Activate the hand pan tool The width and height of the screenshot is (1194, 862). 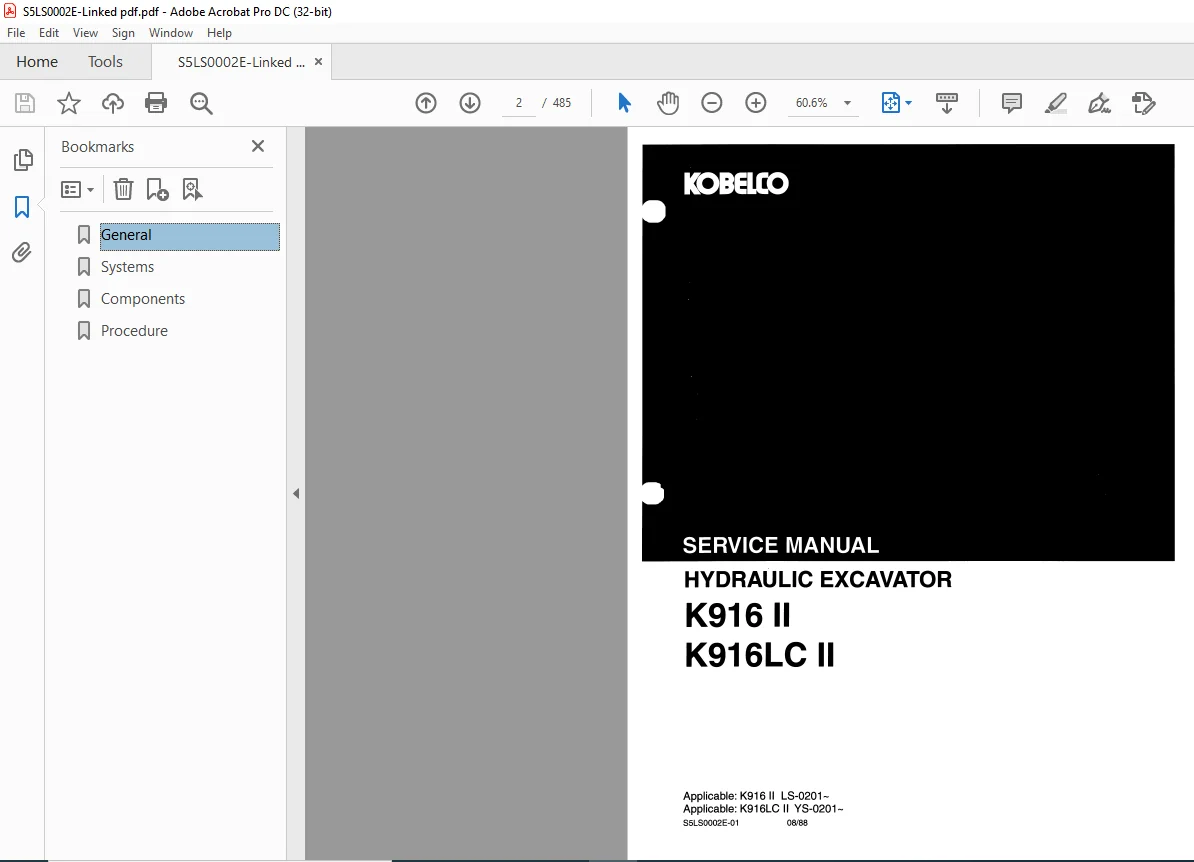[x=668, y=103]
